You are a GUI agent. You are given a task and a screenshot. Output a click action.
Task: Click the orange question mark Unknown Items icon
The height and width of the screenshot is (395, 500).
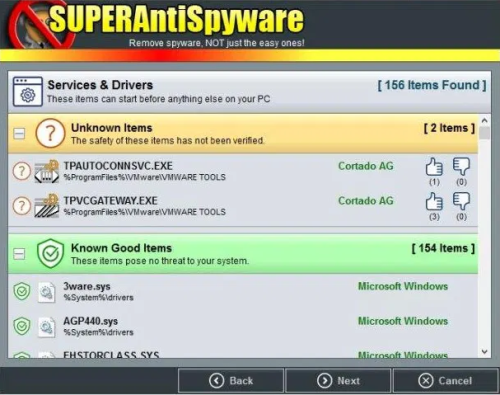coord(50,133)
